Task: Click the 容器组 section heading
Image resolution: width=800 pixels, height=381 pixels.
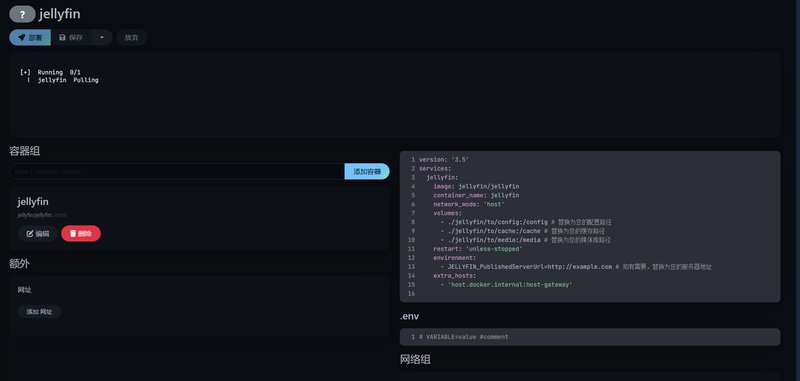Action: [x=24, y=151]
